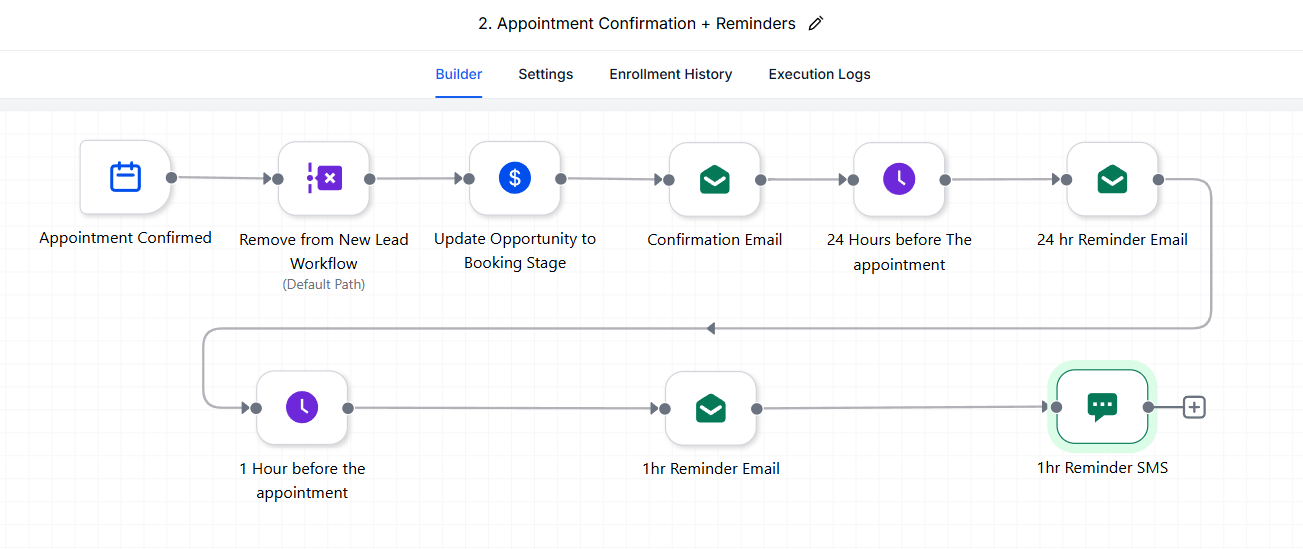View the Execution Logs tab
Screen dimensions: 1303x549
pos(819,74)
